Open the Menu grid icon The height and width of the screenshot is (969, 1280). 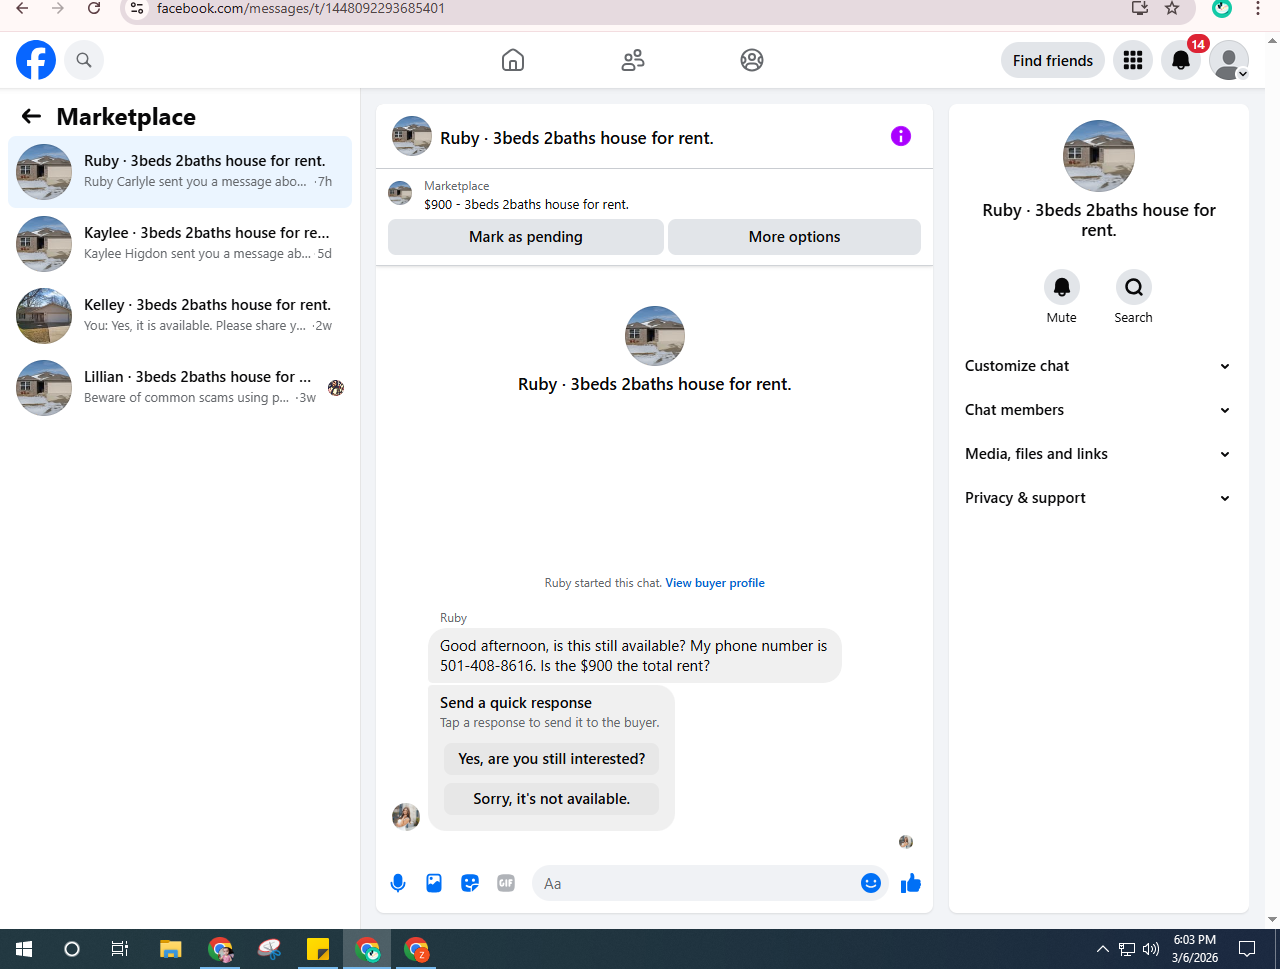[1133, 60]
